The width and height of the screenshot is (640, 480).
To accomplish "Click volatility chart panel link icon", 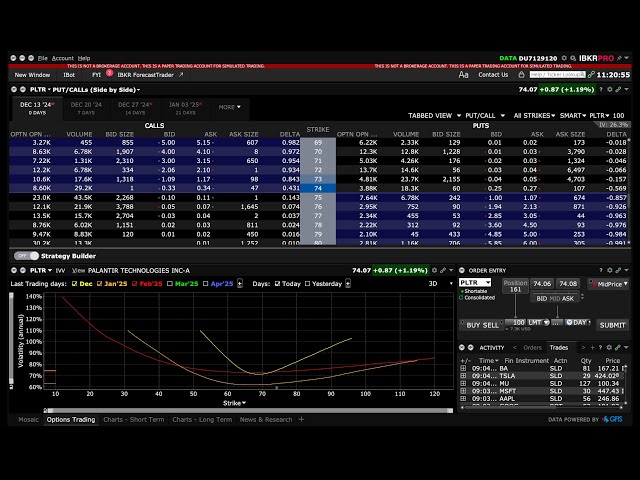I will [443, 270].
